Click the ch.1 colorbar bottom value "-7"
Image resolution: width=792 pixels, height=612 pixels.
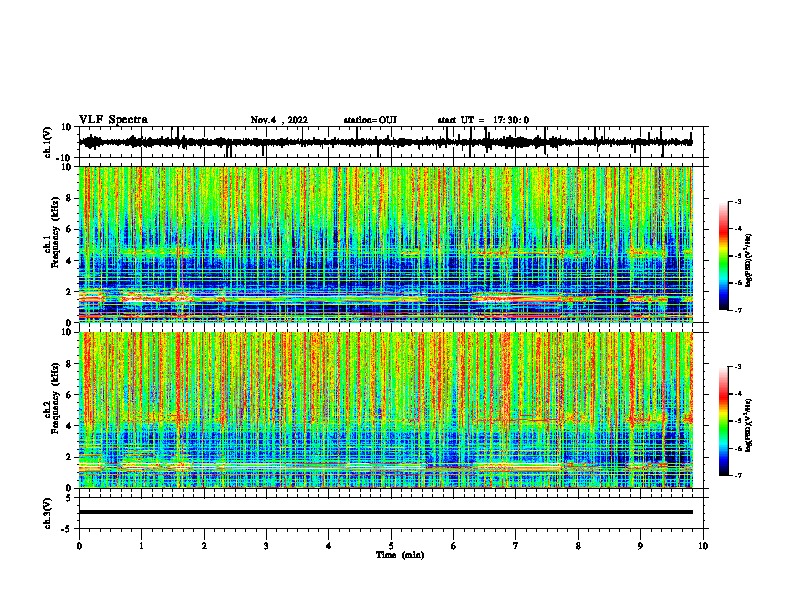[738, 310]
